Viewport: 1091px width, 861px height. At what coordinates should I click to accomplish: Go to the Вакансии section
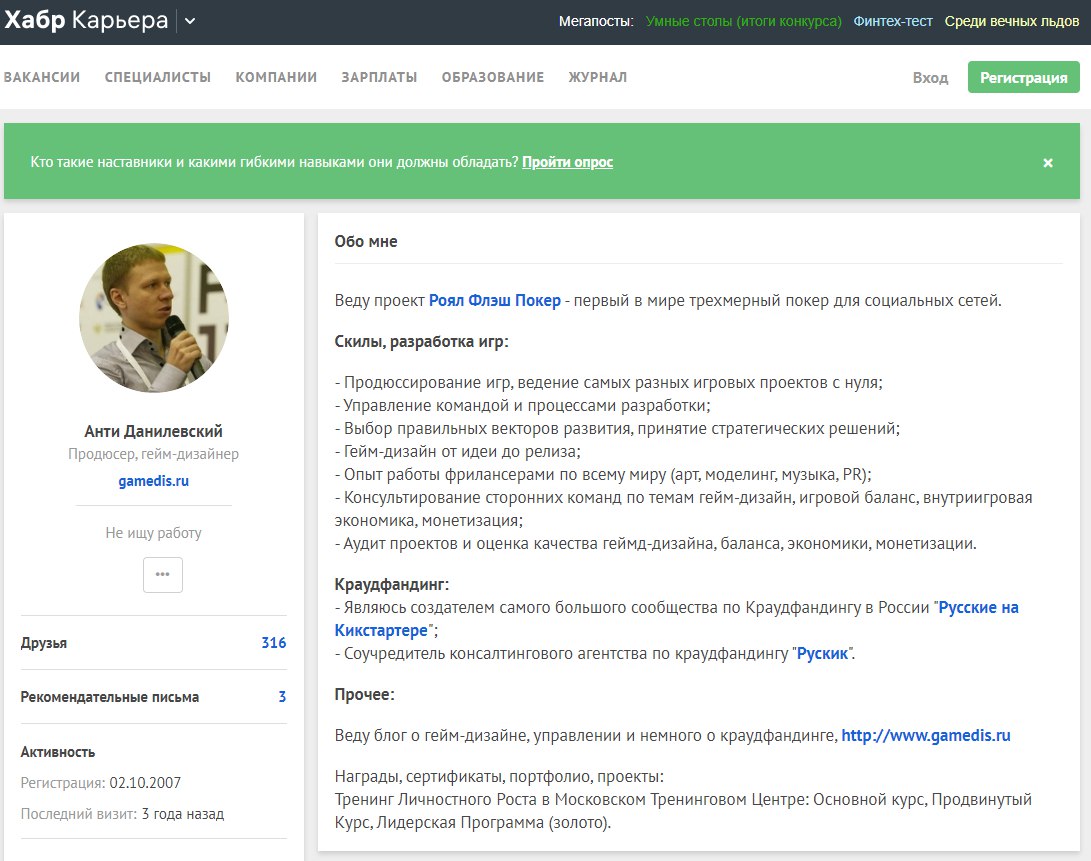(42, 77)
